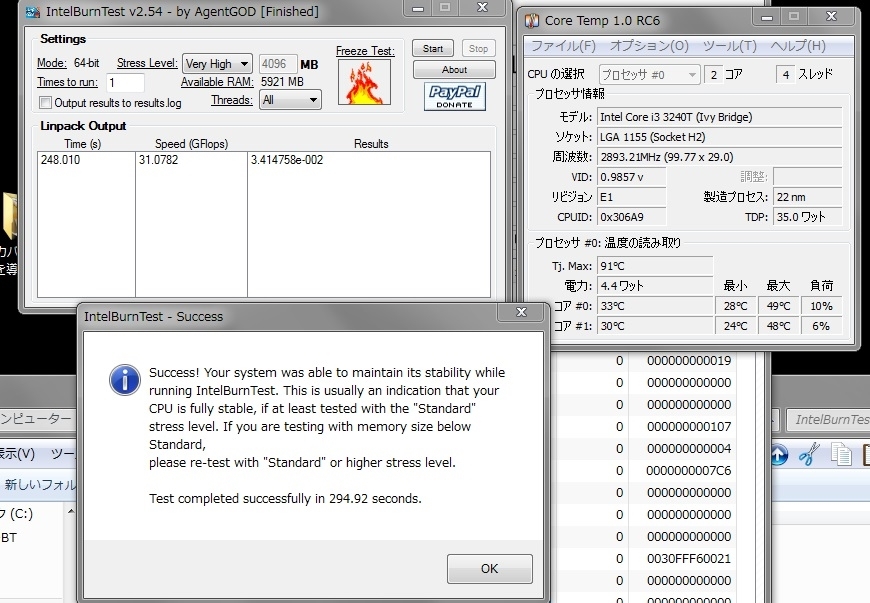Click the Intel Core i3 3240T model field
The height and width of the screenshot is (603, 870).
720,117
